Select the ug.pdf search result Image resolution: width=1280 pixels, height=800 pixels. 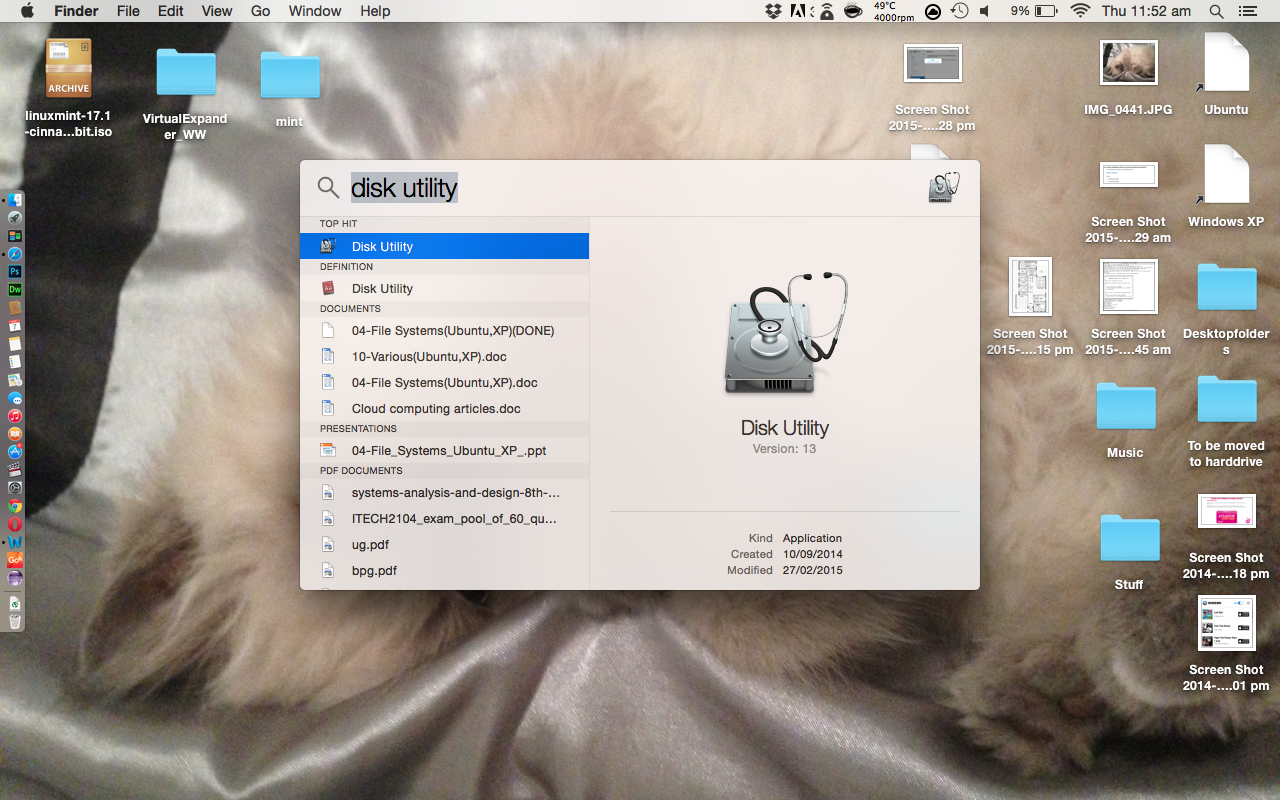444,544
